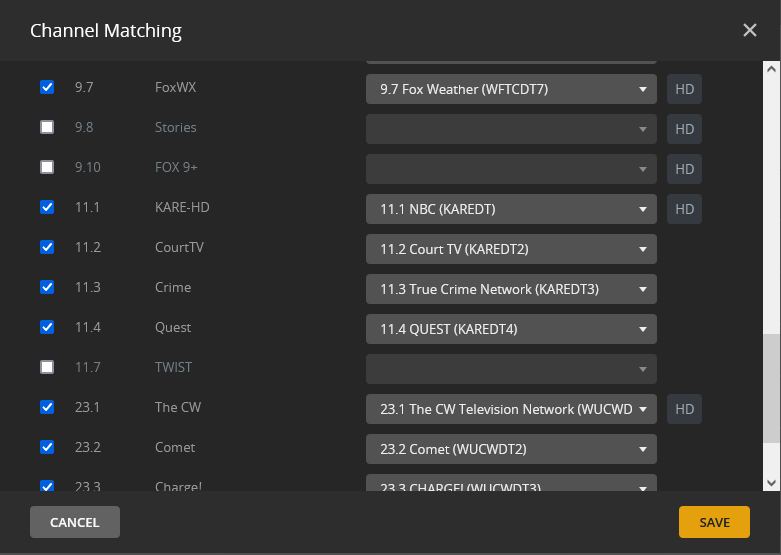Close the Channel Matching dialog

[x=750, y=30]
